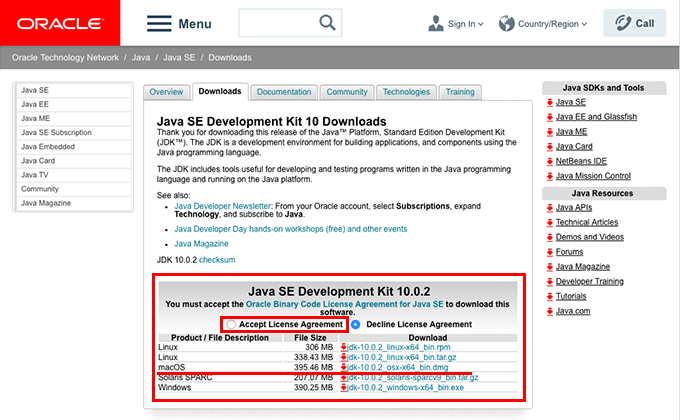Download jdk-10.0.2_osx-x64_bin.dmg
The height and width of the screenshot is (420, 680).
pyautogui.click(x=398, y=368)
